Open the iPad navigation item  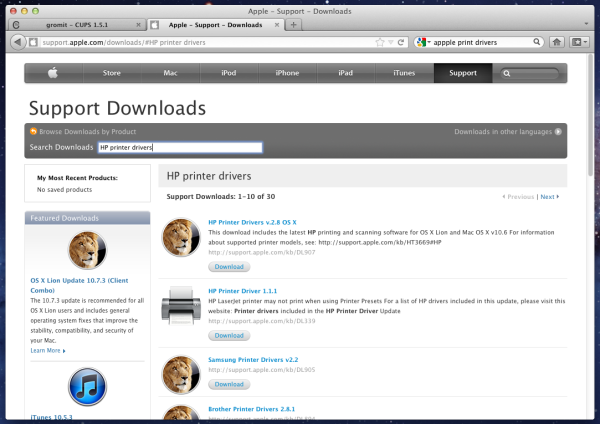tap(346, 73)
